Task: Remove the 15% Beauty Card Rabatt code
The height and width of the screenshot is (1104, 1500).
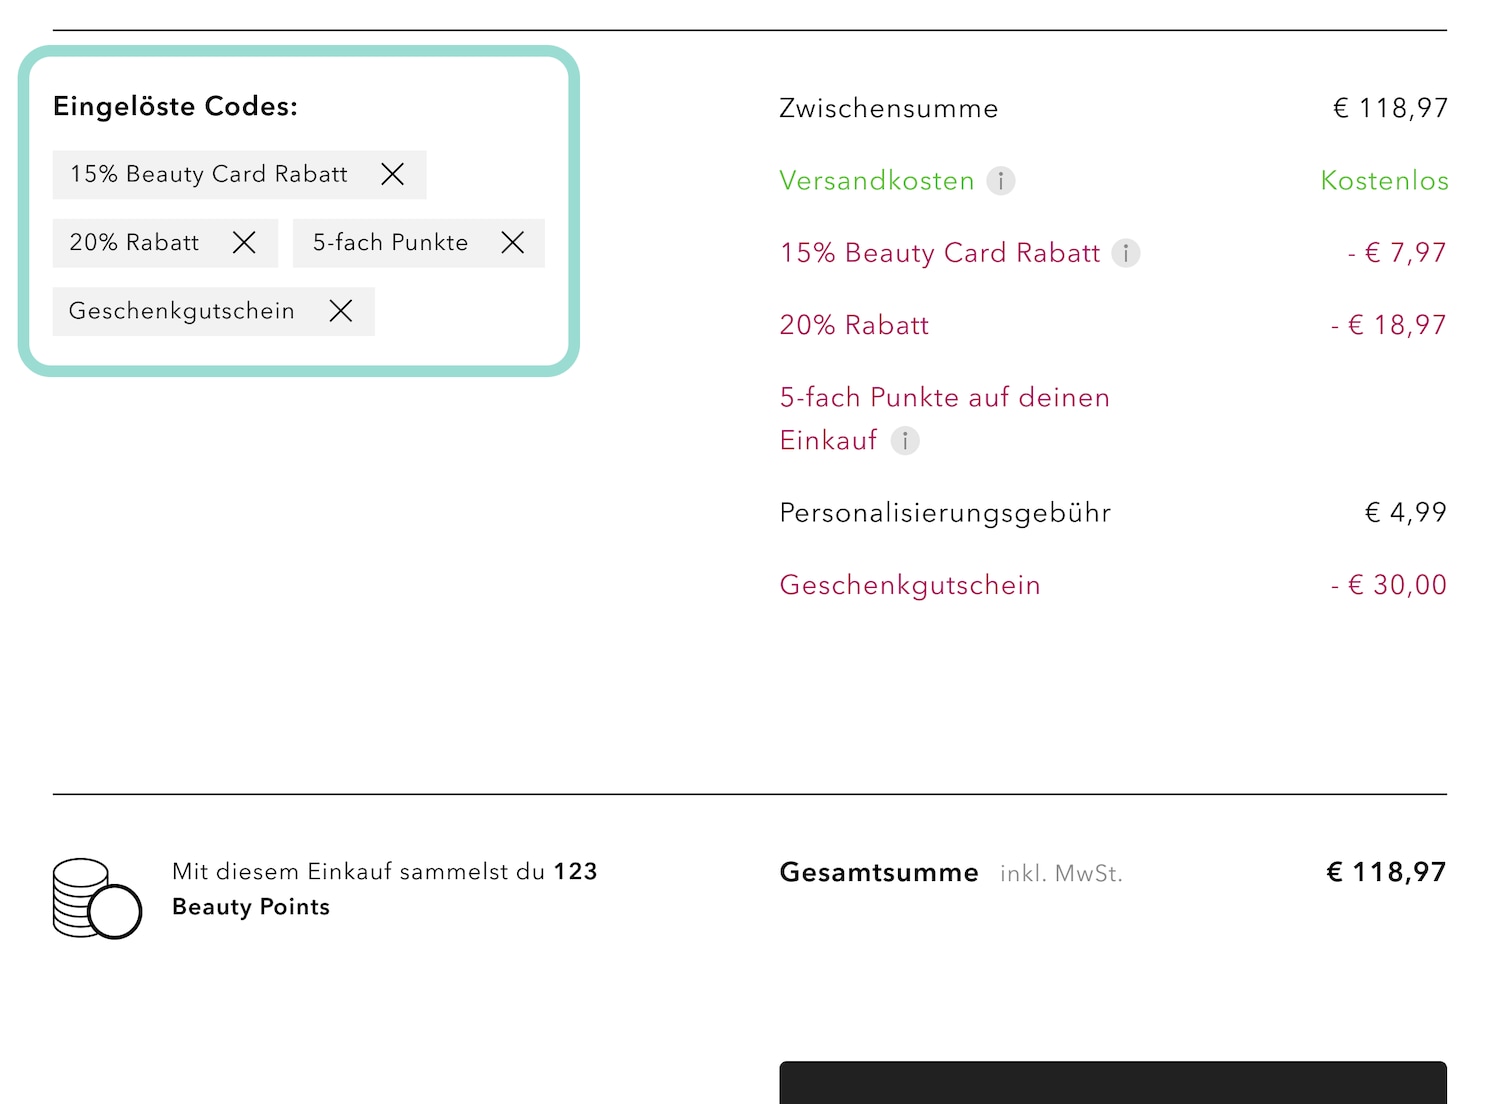Action: [x=392, y=174]
